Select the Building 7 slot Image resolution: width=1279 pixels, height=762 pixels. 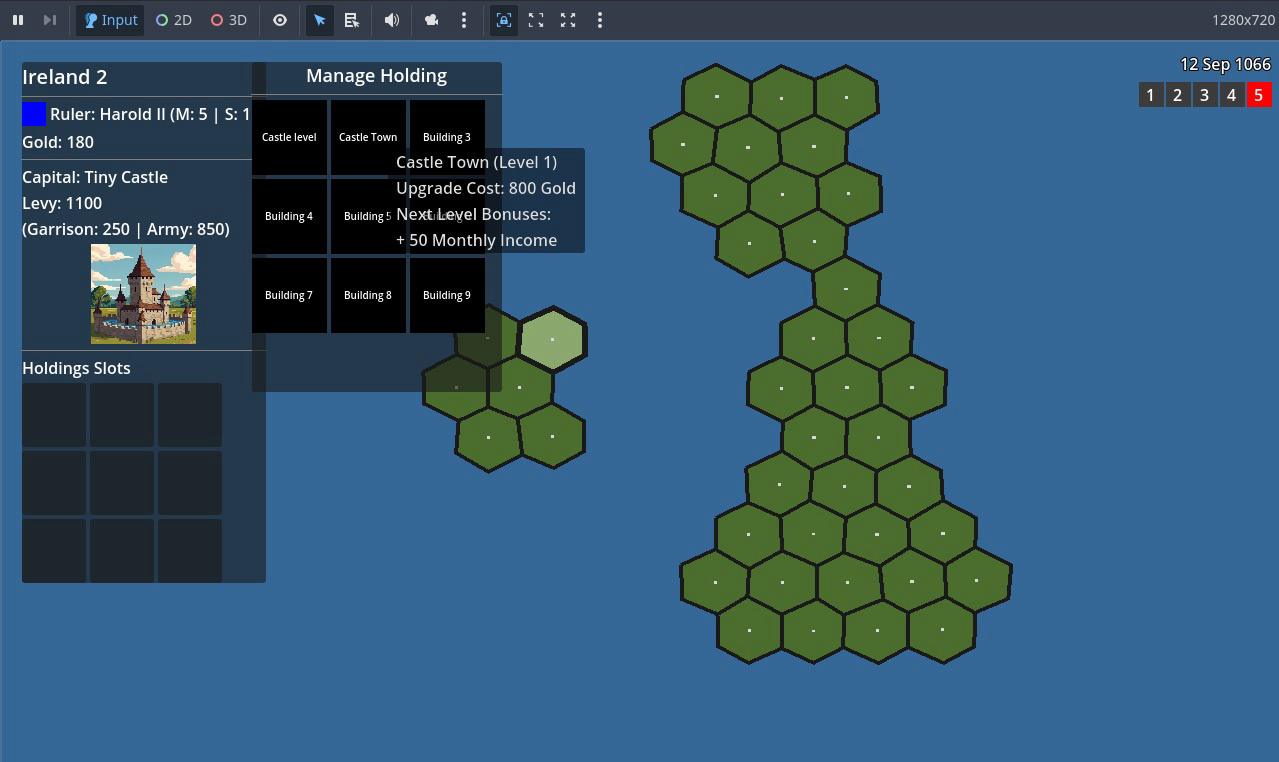[x=289, y=295]
